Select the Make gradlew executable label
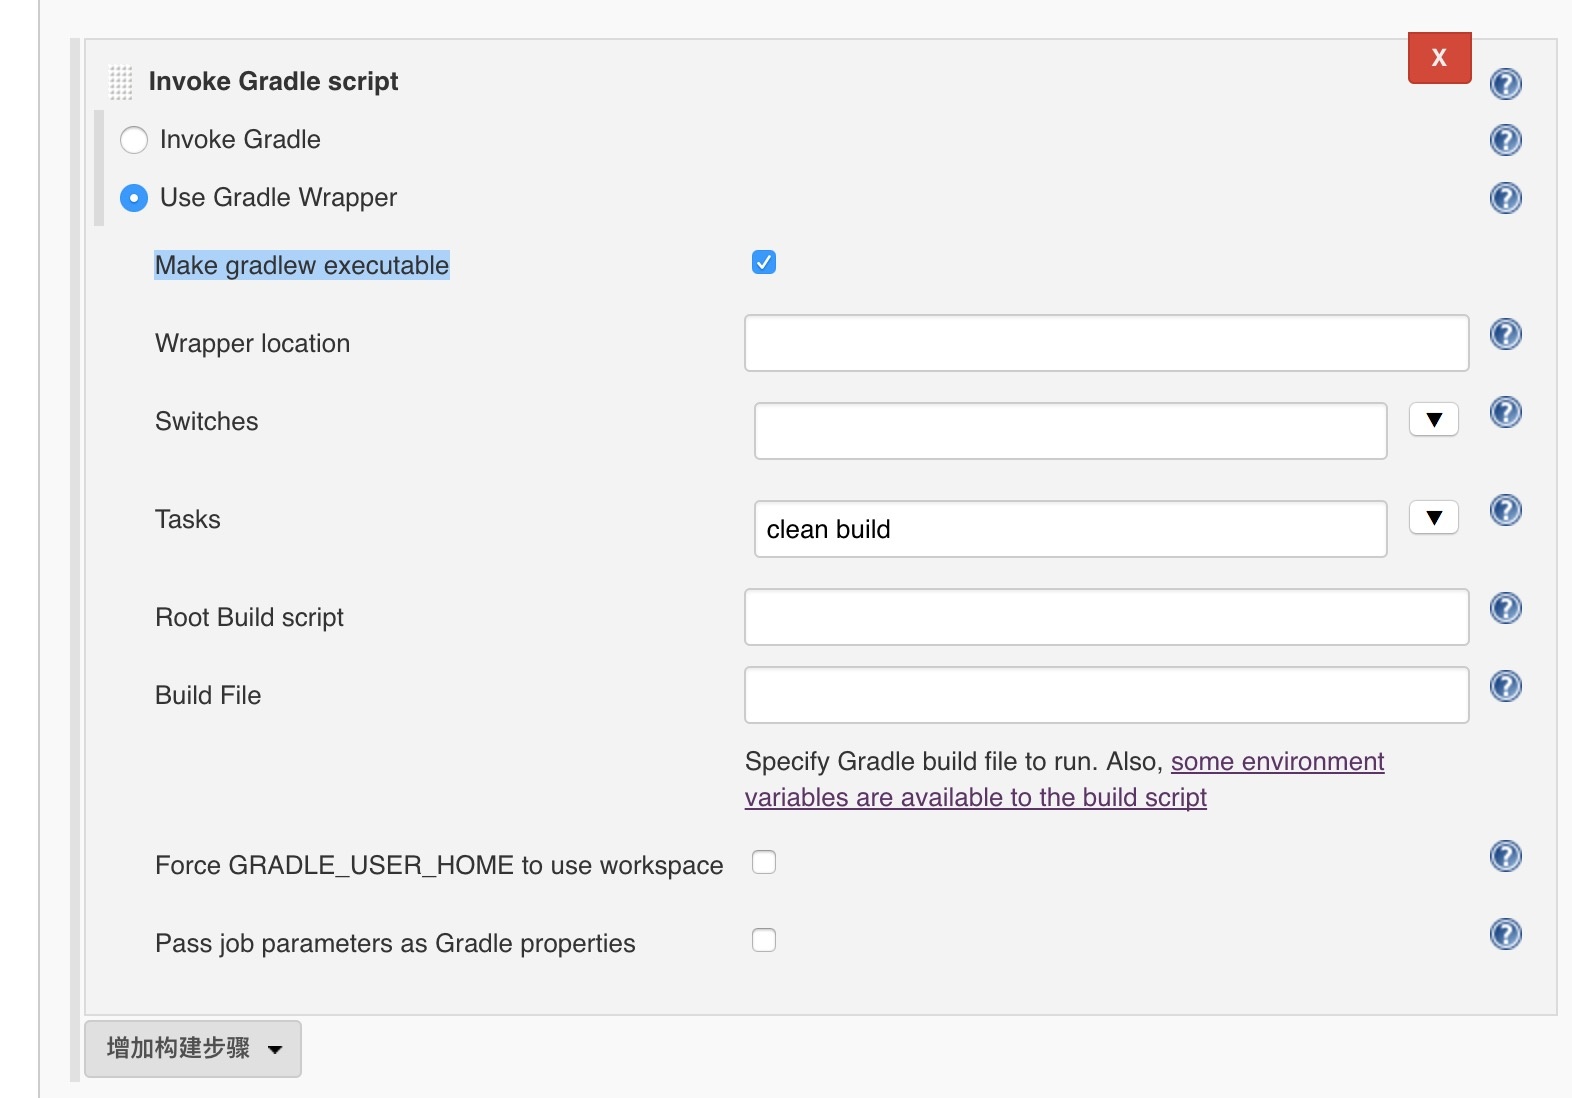The image size is (1572, 1098). (302, 265)
